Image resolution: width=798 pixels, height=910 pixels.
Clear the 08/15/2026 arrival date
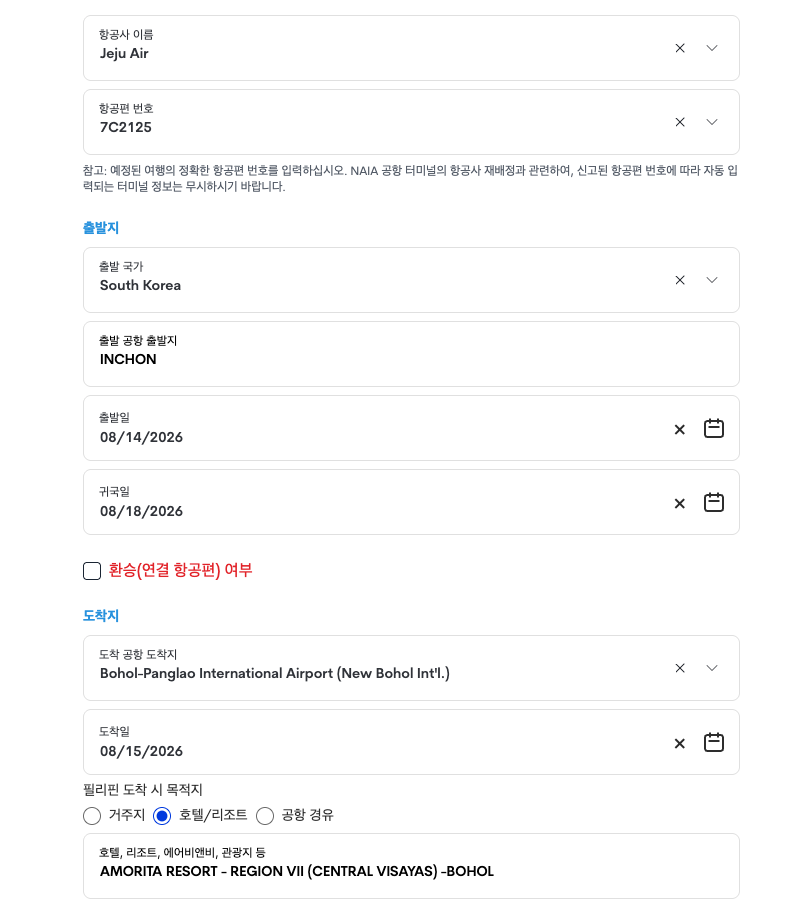[x=680, y=743]
